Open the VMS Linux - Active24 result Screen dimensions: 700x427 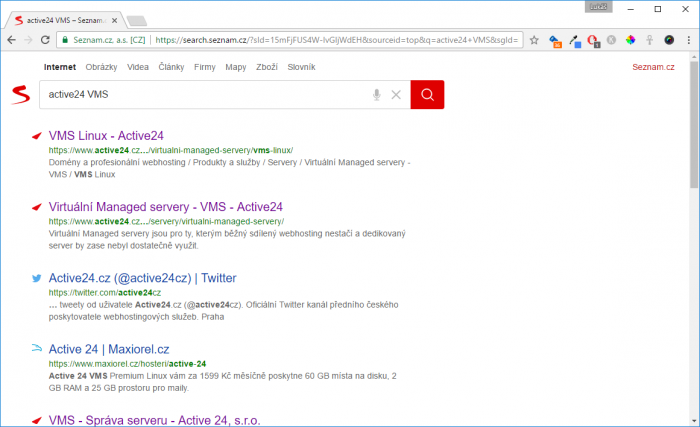106,136
